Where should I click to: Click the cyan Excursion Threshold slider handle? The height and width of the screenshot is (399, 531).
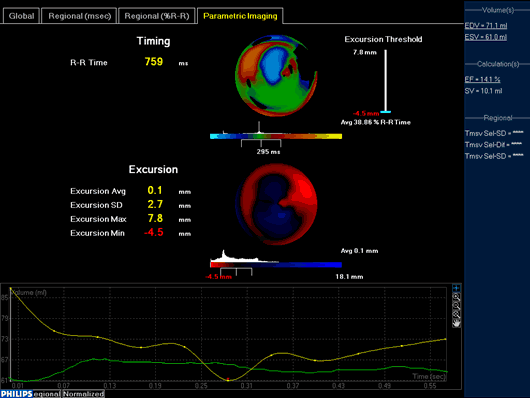[x=385, y=112]
